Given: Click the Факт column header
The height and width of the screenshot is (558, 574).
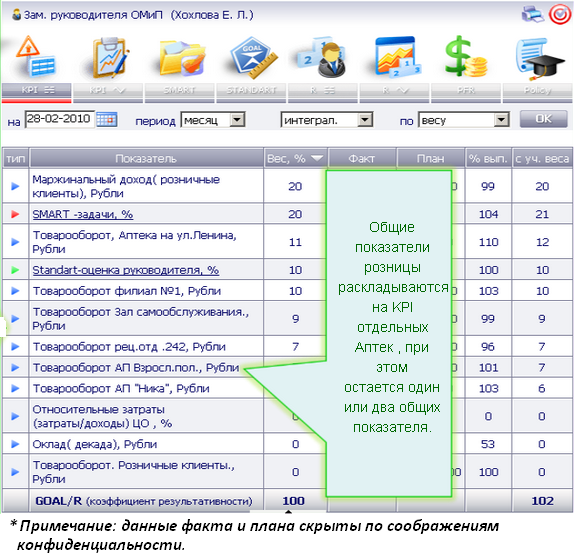Looking at the screenshot, I should (x=362, y=158).
